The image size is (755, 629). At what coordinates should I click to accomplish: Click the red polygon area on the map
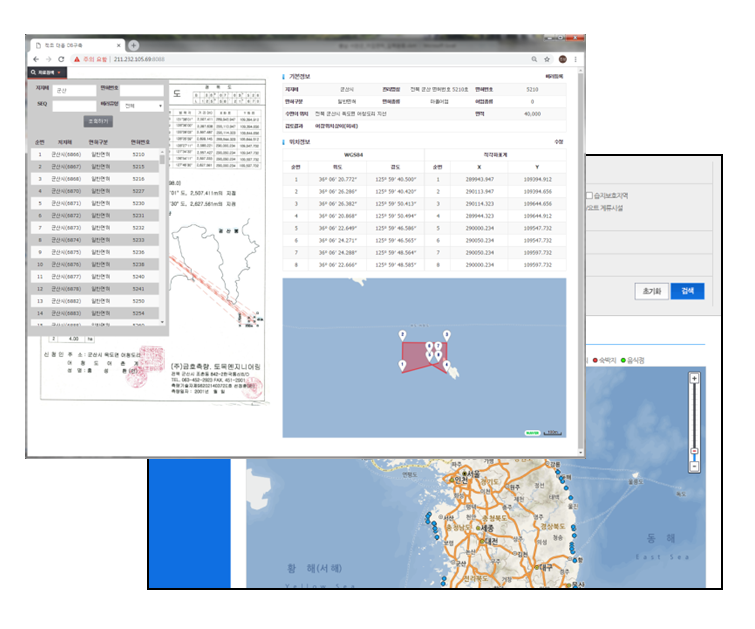414,355
